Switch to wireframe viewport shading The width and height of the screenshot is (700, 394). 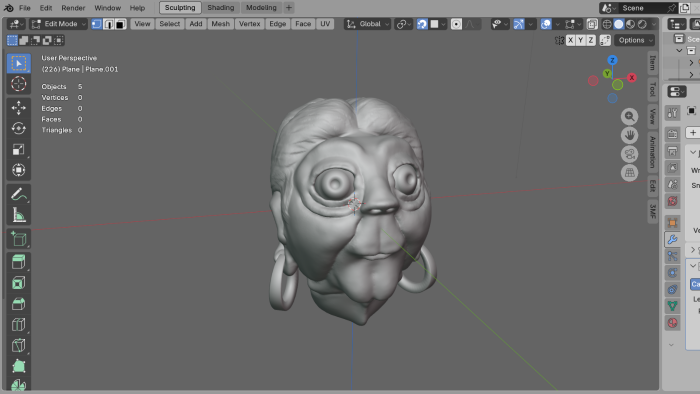[x=607, y=24]
